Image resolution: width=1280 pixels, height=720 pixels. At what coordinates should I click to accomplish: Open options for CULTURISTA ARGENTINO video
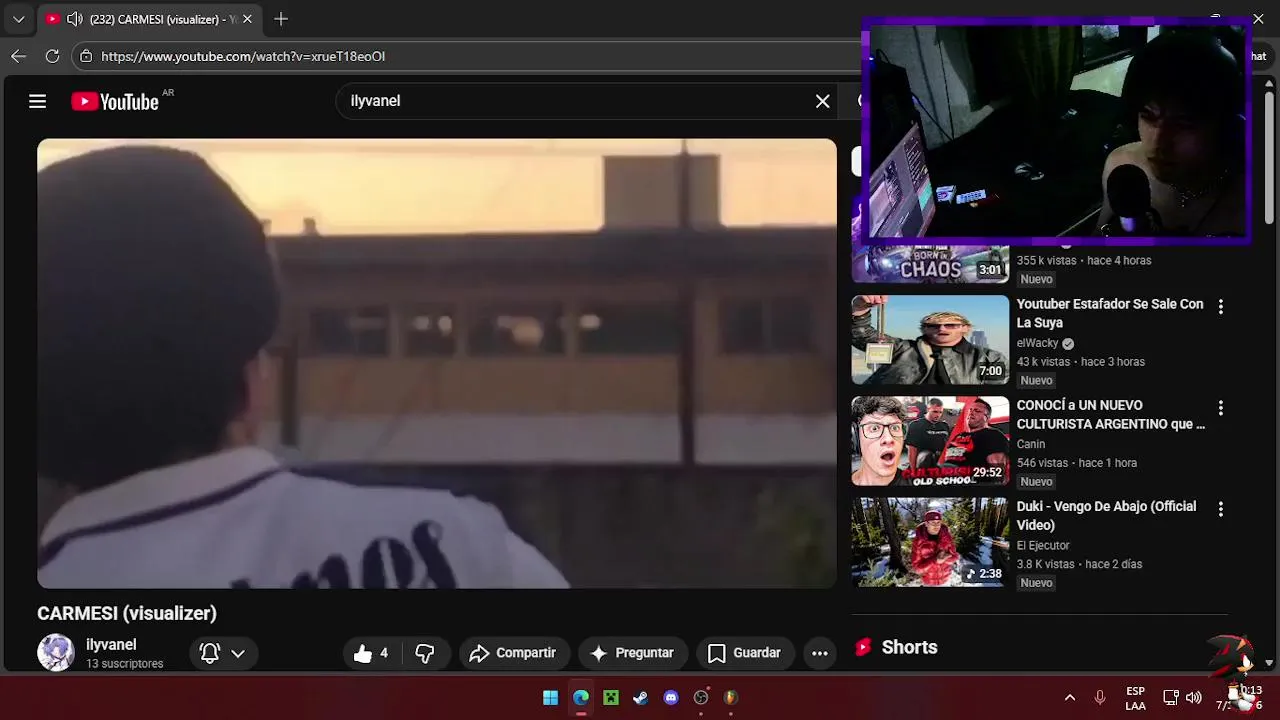point(1220,408)
